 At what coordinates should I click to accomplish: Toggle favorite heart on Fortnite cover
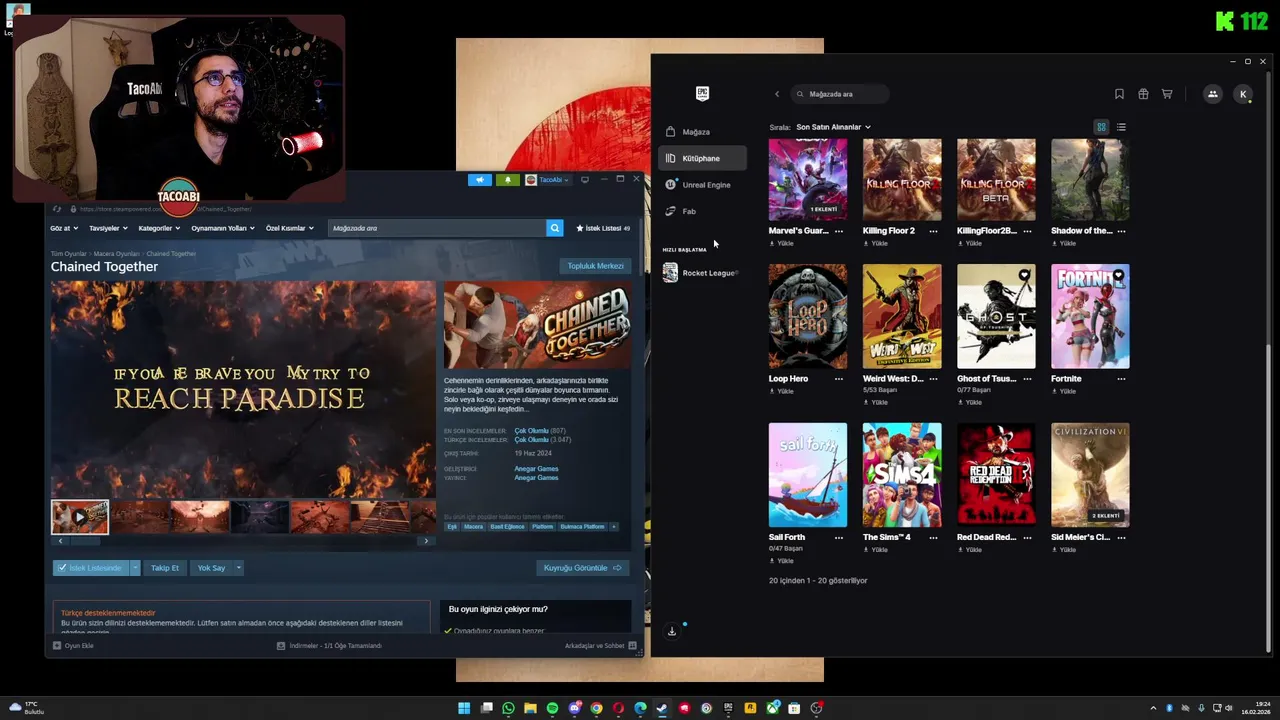(x=1118, y=275)
